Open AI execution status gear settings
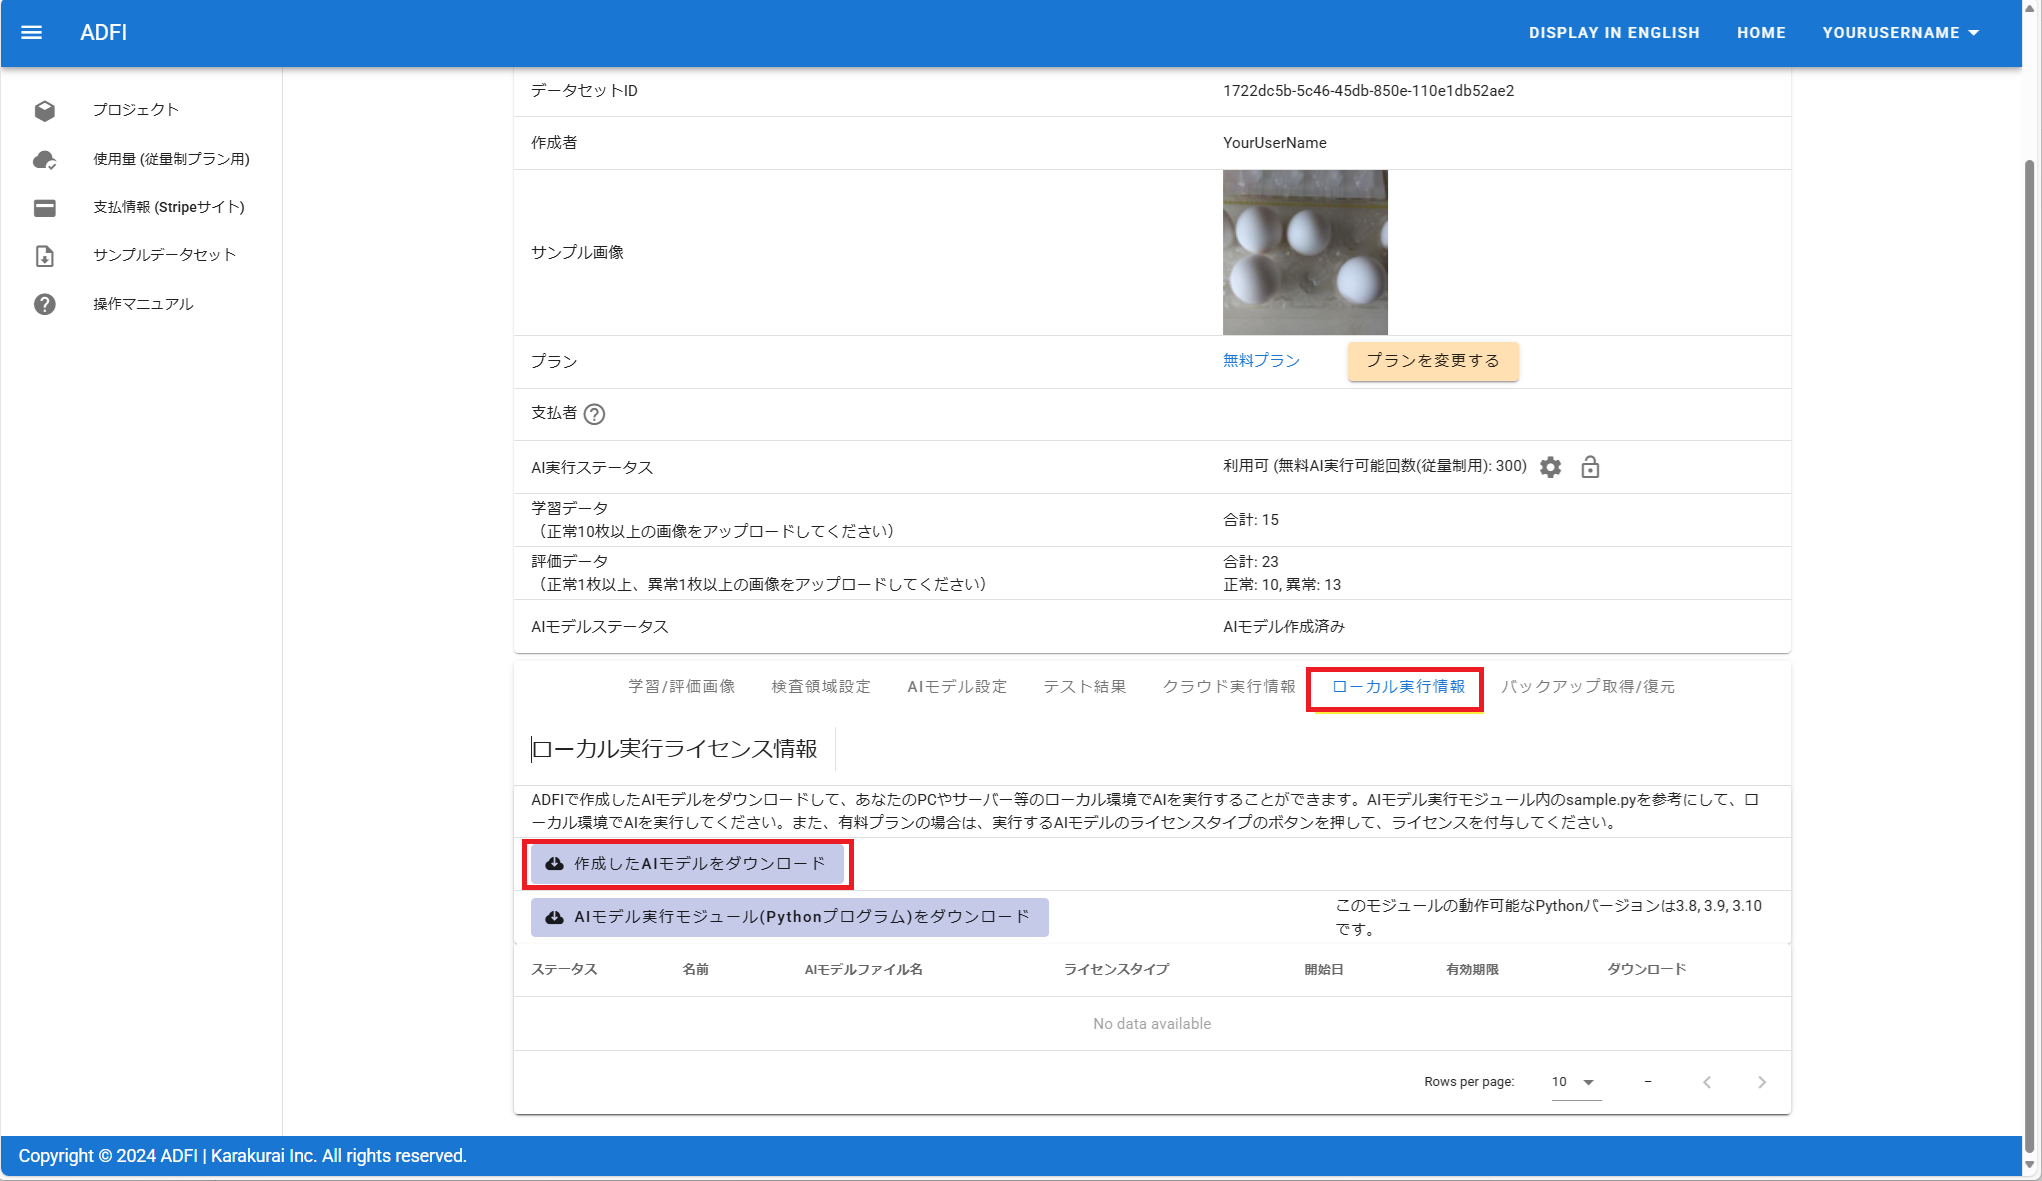This screenshot has width=2042, height=1181. click(x=1550, y=467)
